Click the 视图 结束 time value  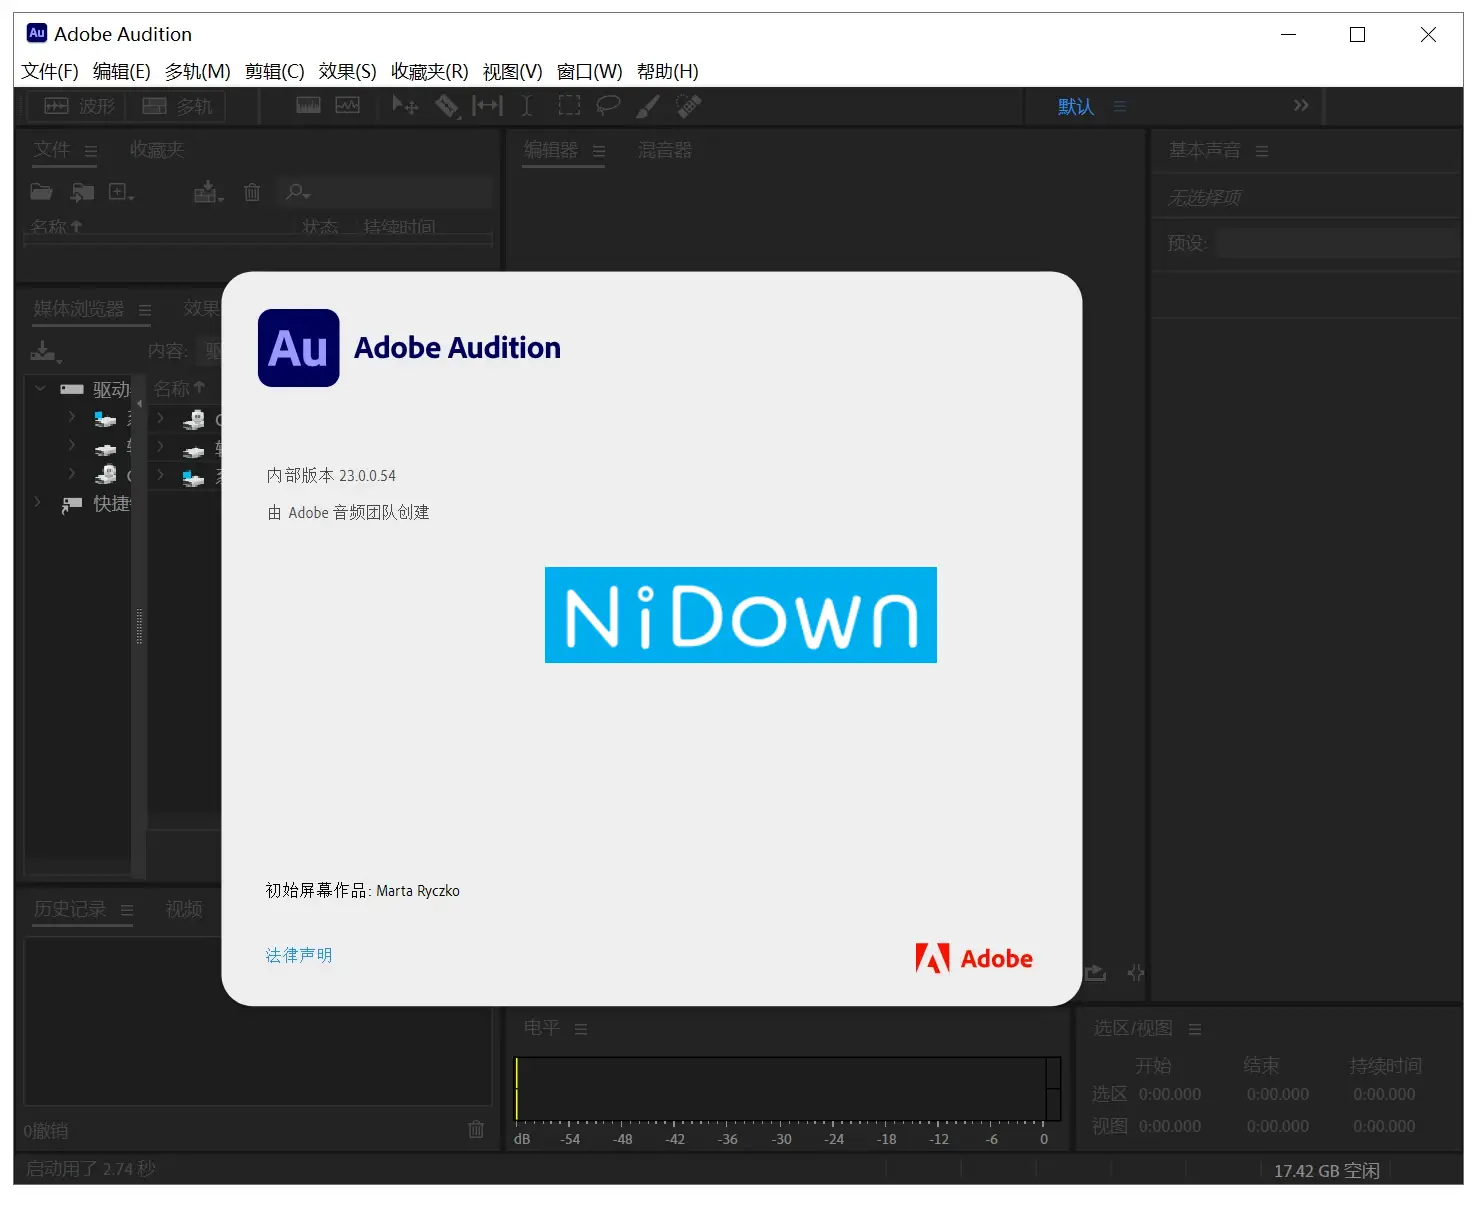coord(1278,1126)
